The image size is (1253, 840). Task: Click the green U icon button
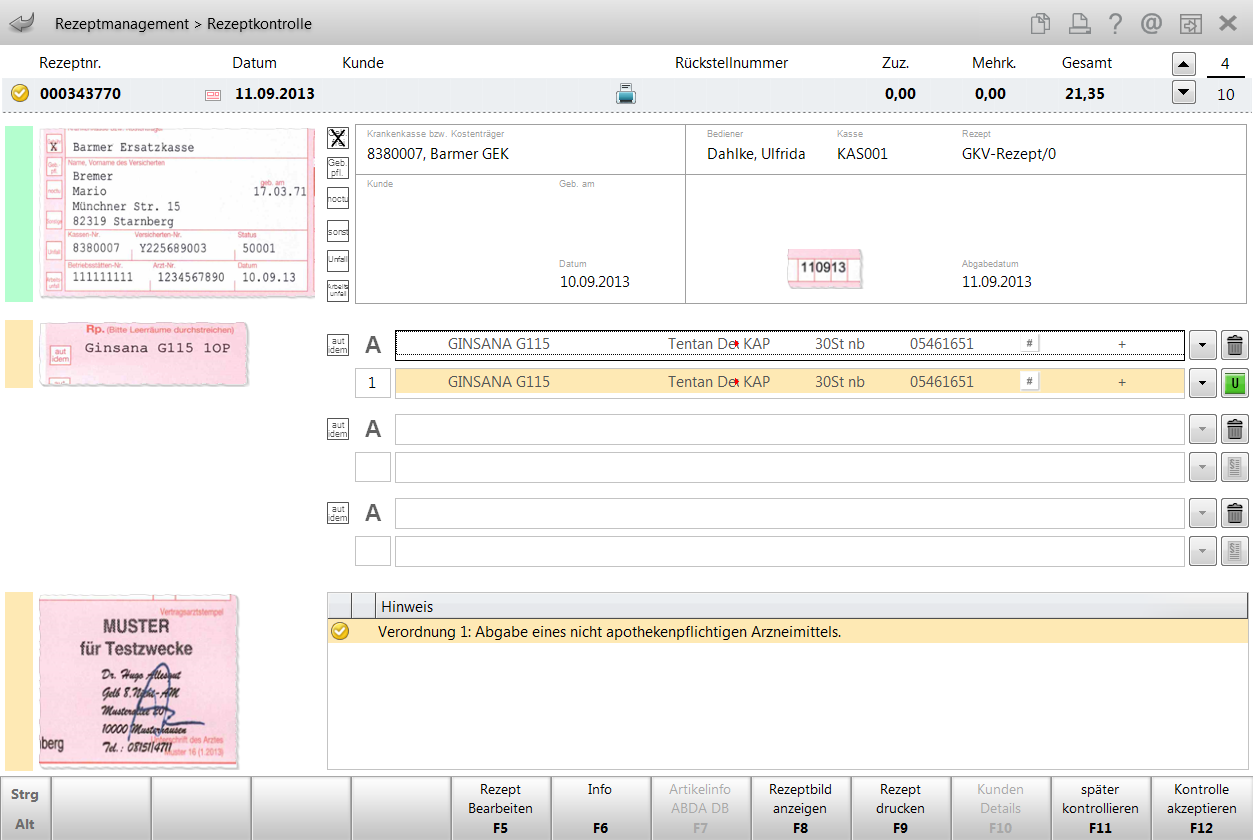[1235, 383]
